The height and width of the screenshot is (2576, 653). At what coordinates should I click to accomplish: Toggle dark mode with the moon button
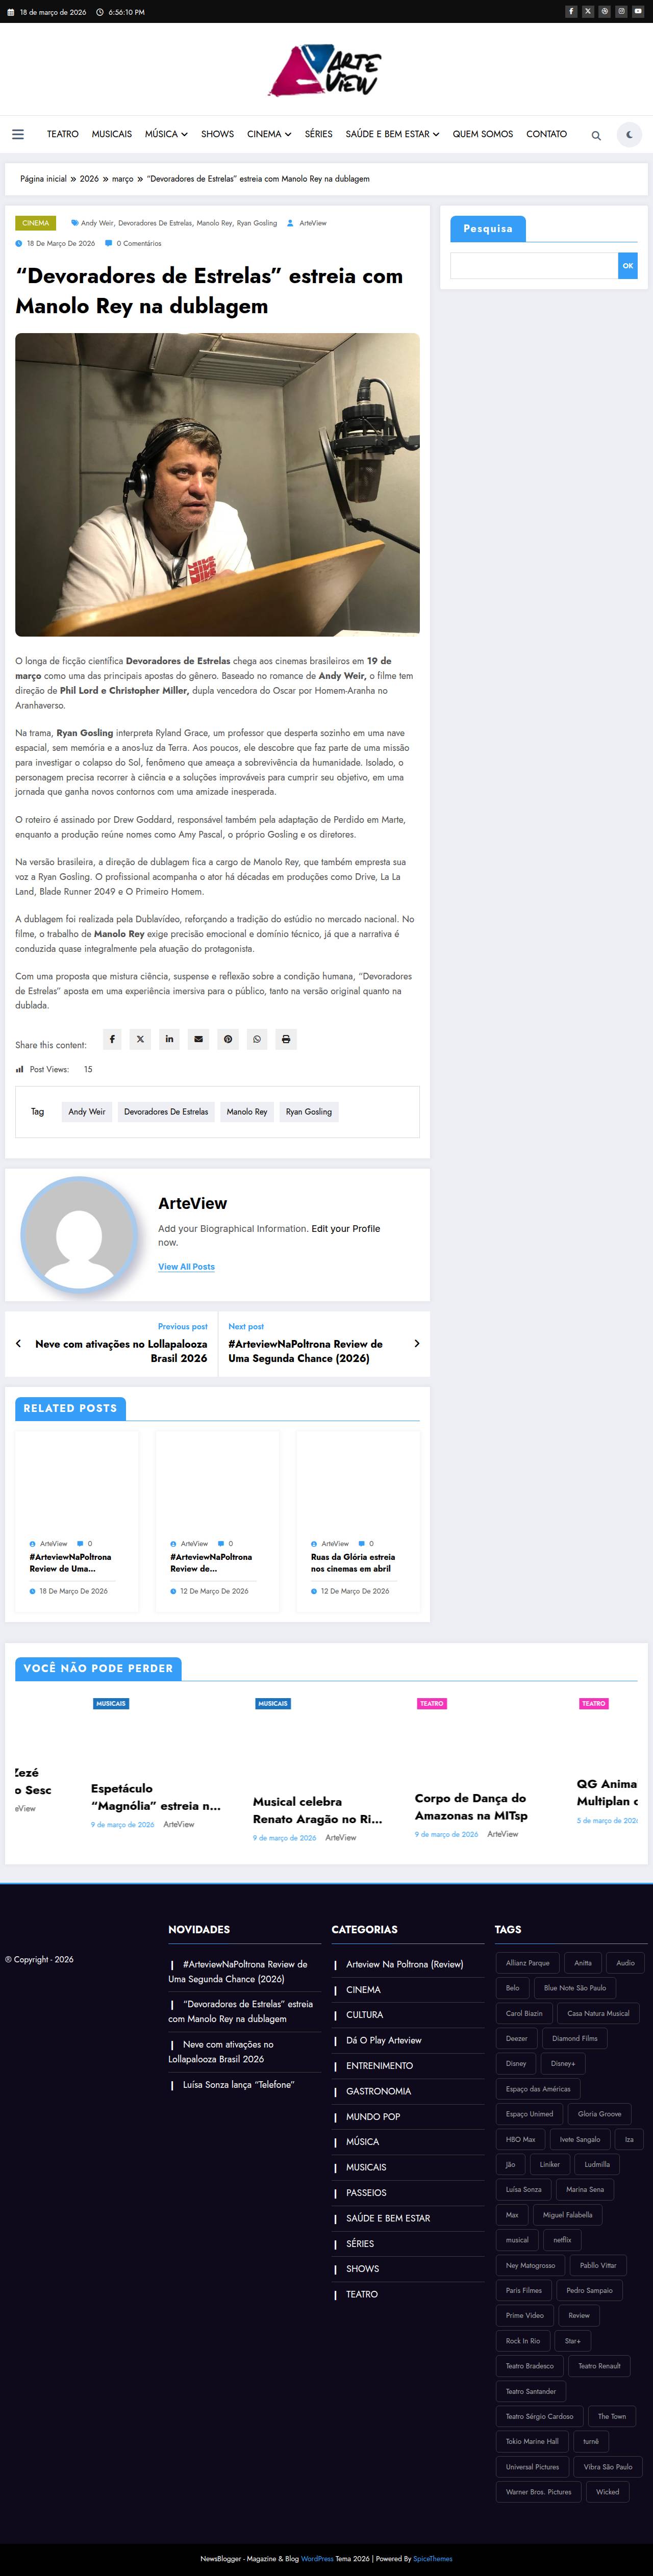click(x=629, y=134)
